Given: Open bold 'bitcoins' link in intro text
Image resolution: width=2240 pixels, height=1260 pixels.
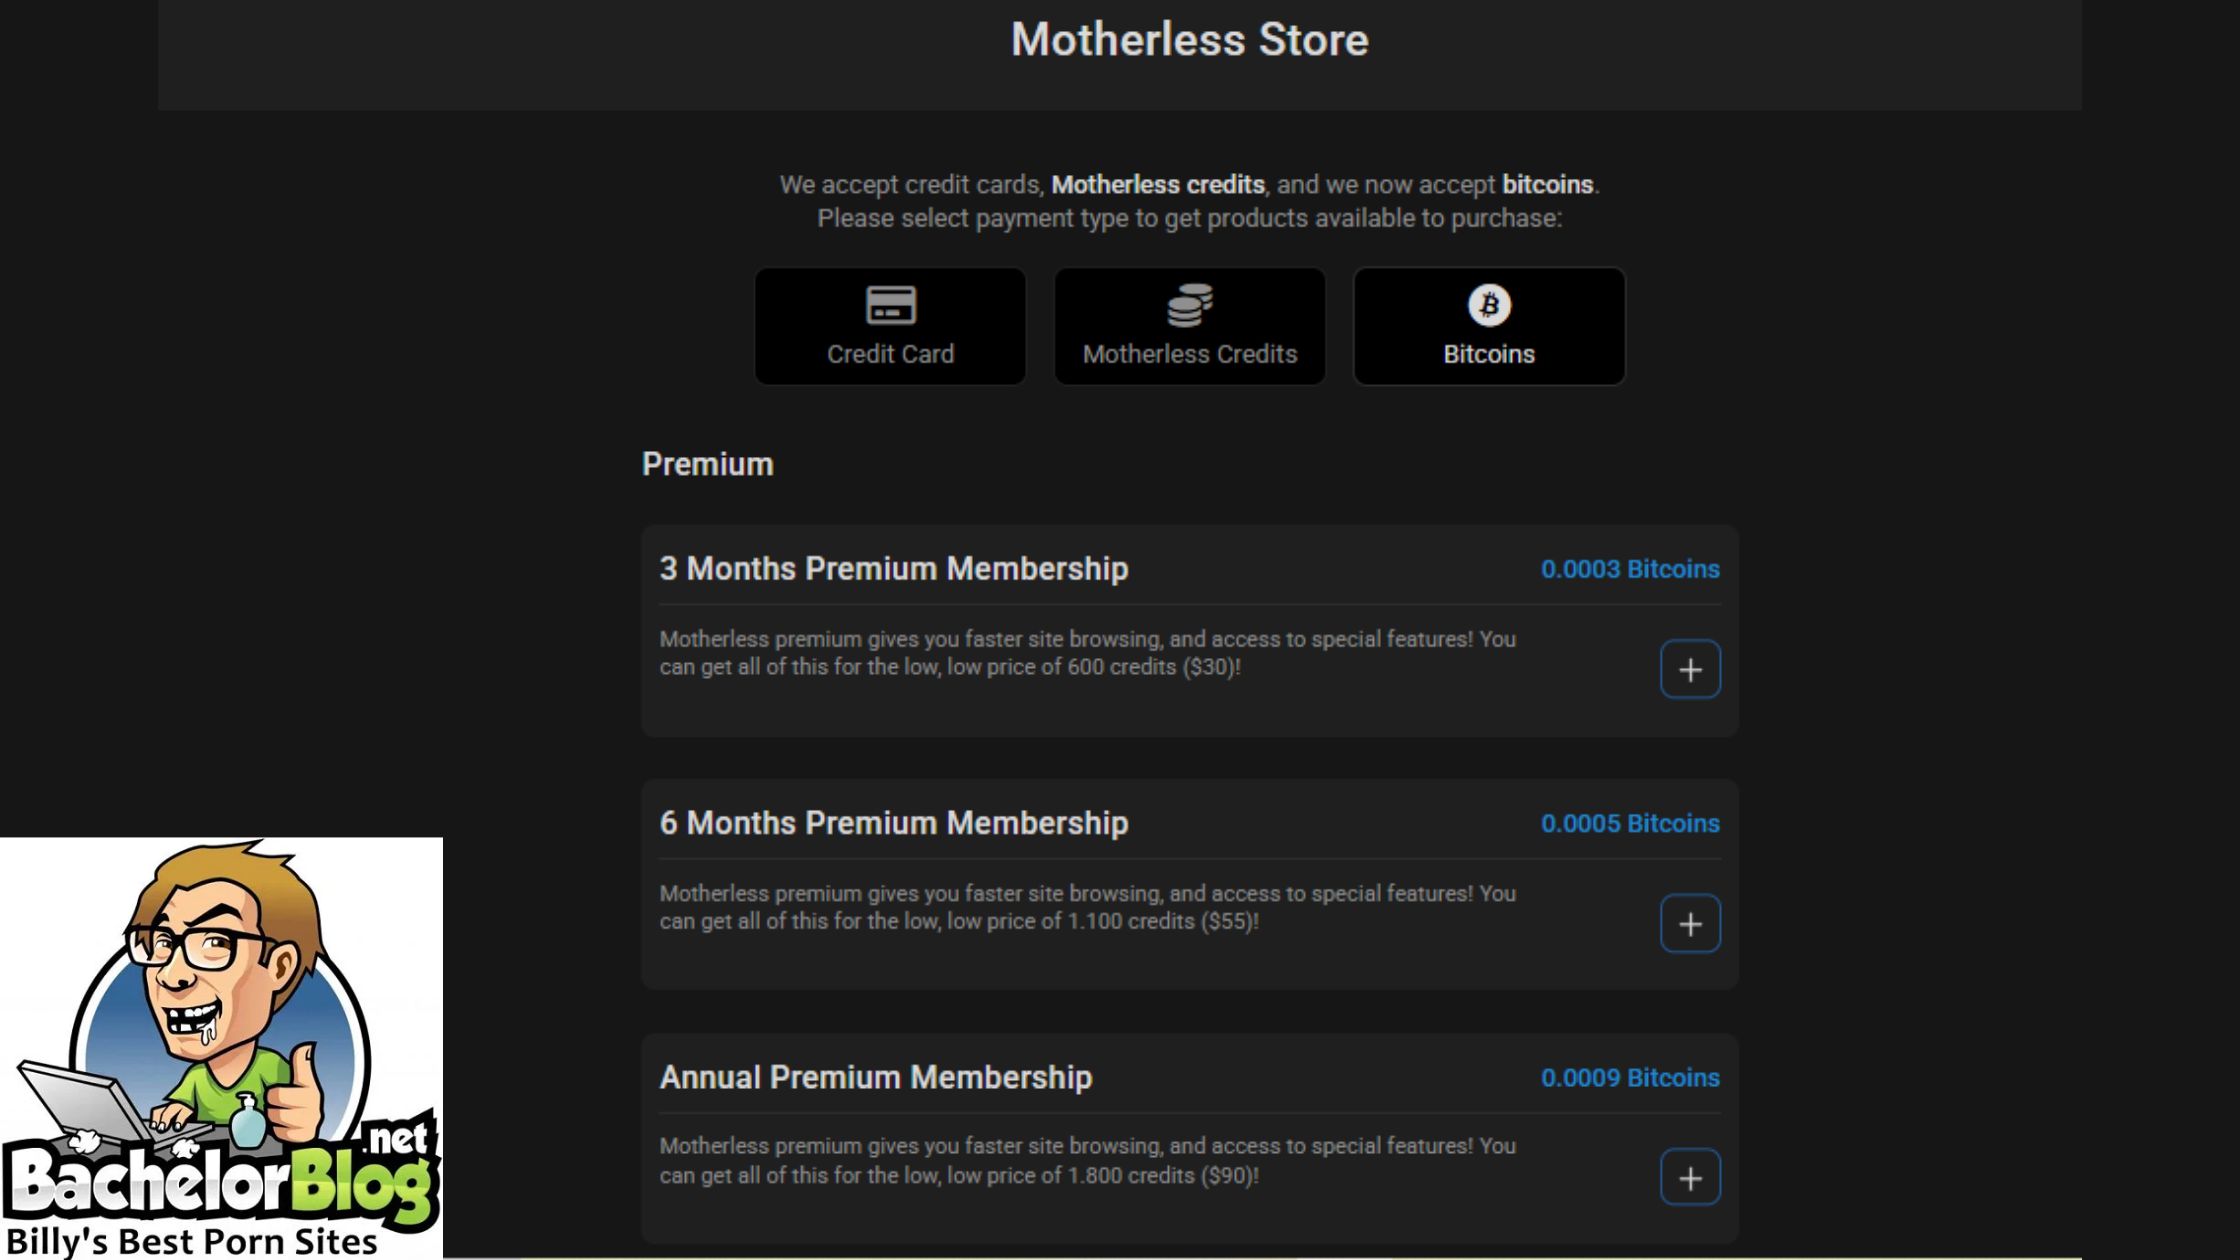Looking at the screenshot, I should click(x=1547, y=185).
